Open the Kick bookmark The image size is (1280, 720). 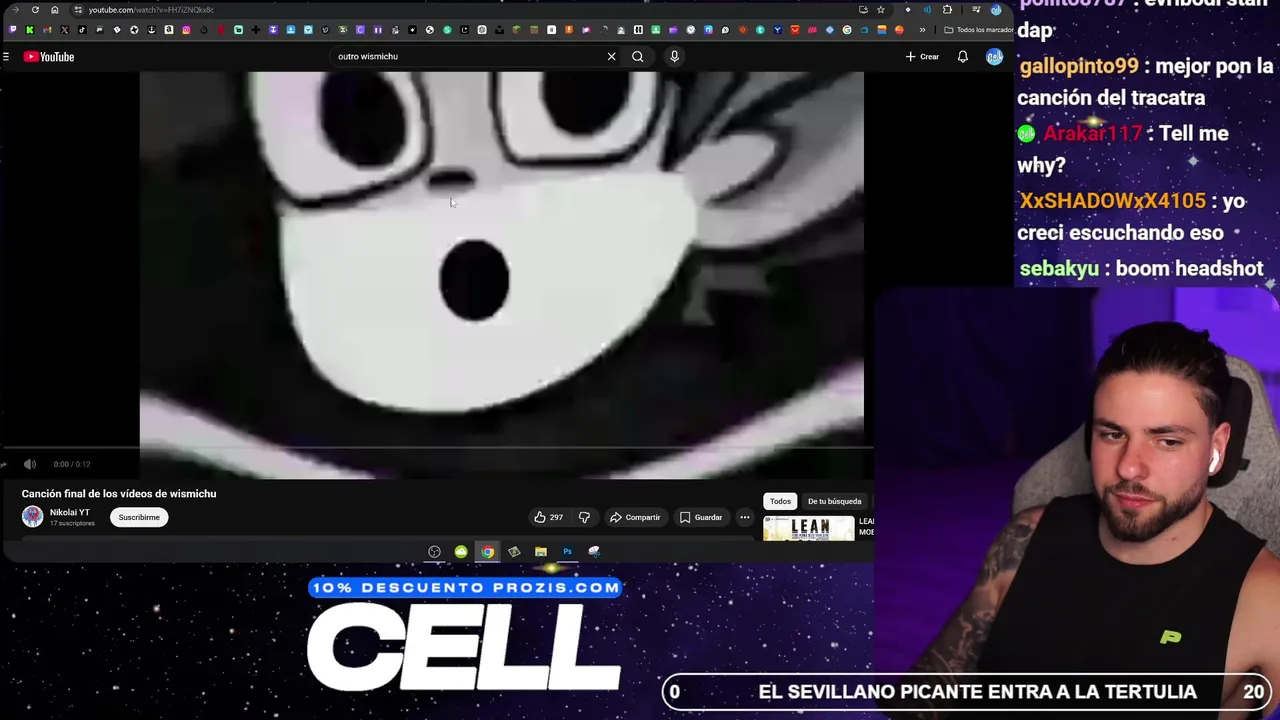(x=30, y=30)
